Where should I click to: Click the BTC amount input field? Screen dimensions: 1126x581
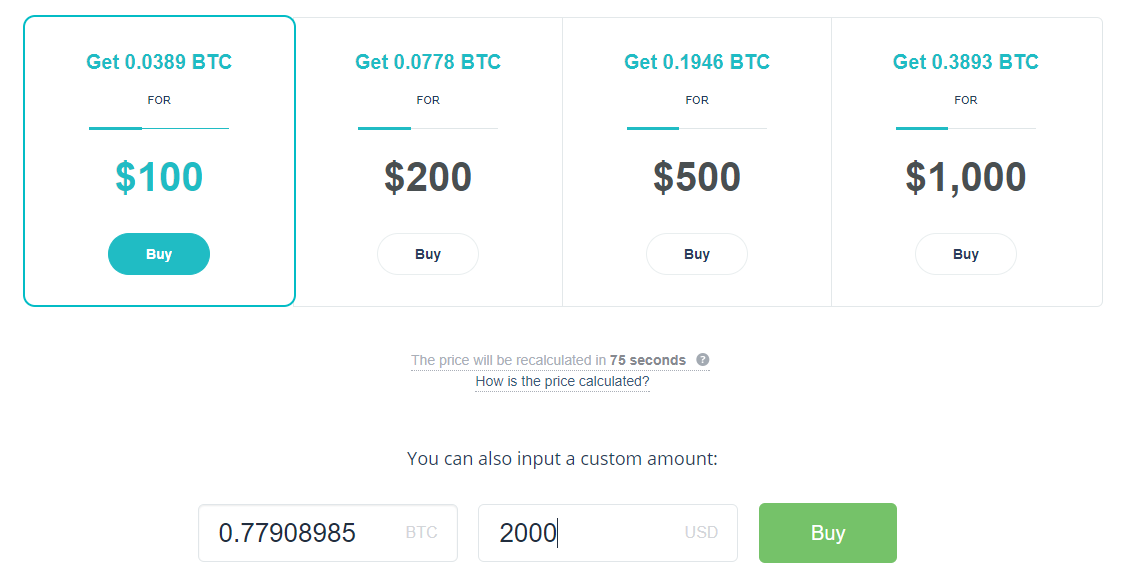point(300,533)
